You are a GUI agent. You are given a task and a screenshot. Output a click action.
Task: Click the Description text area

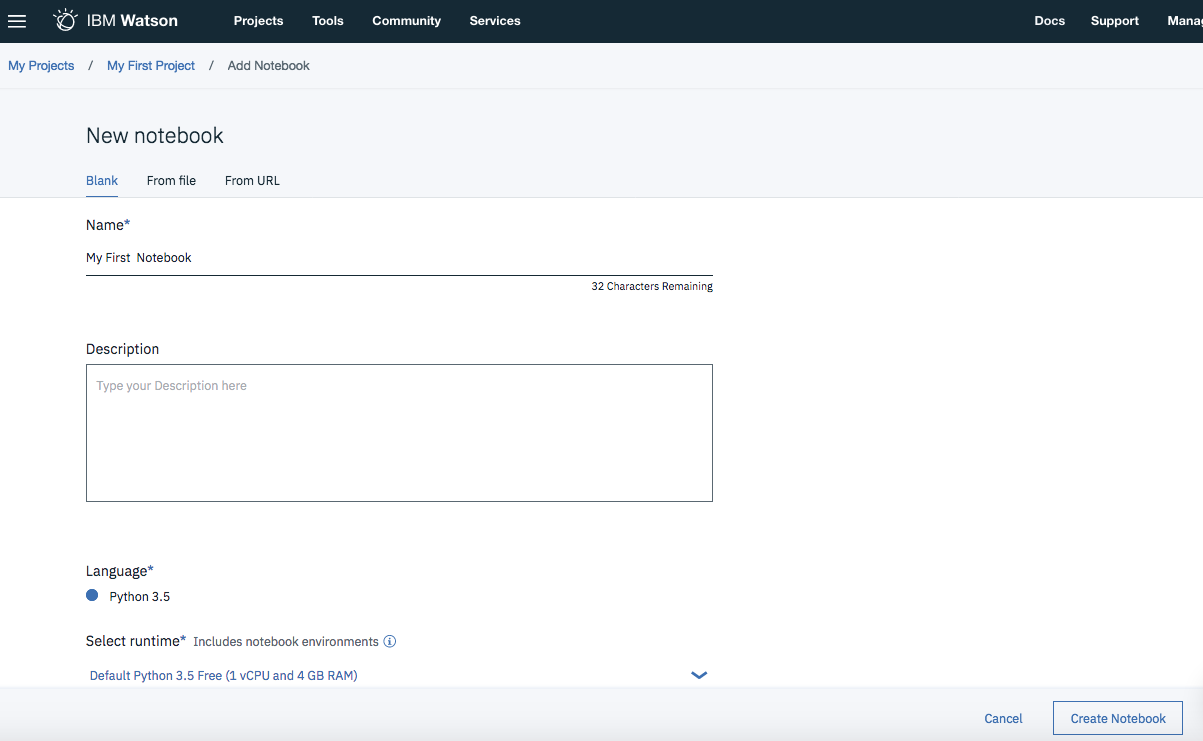coord(399,432)
